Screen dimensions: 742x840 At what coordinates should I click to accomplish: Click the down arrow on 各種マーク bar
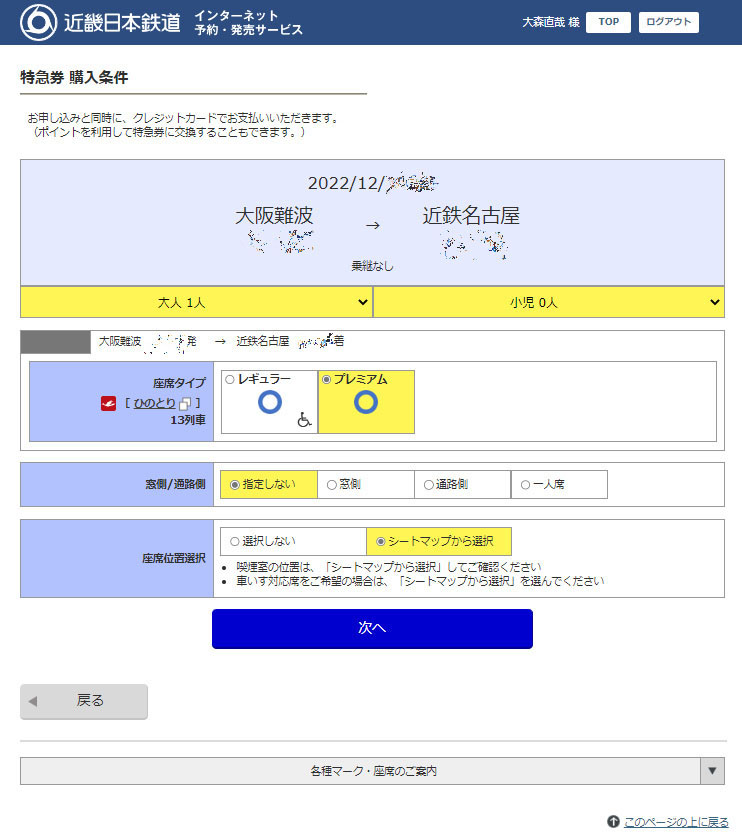pos(713,771)
